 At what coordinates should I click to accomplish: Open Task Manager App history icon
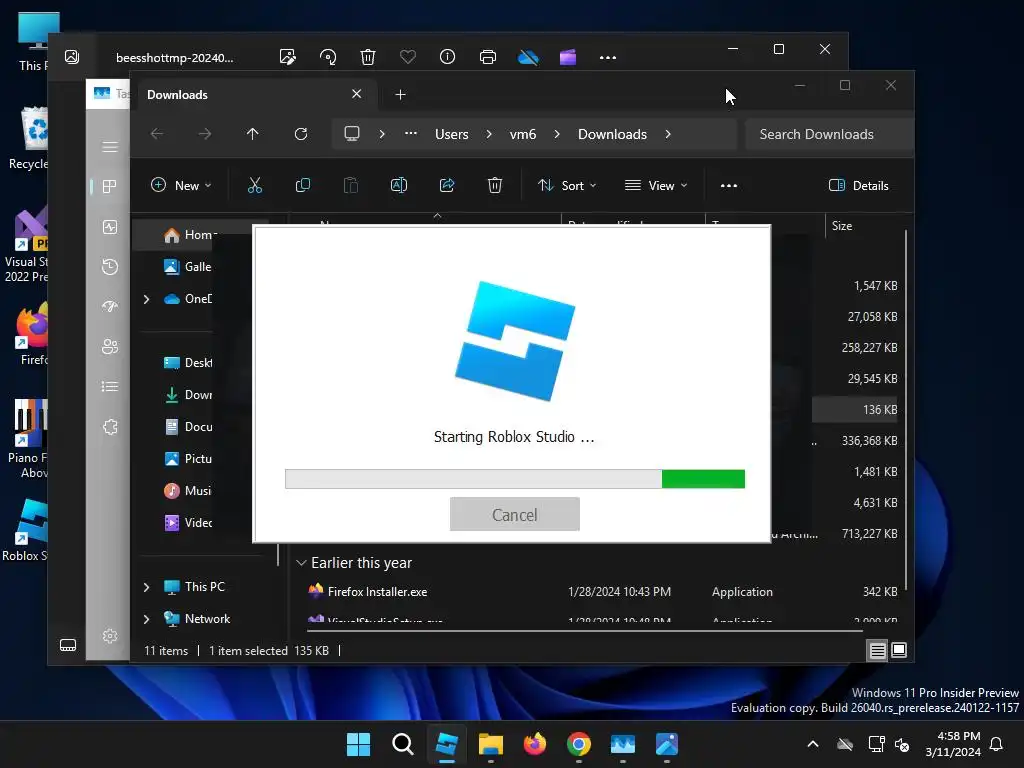[x=110, y=266]
